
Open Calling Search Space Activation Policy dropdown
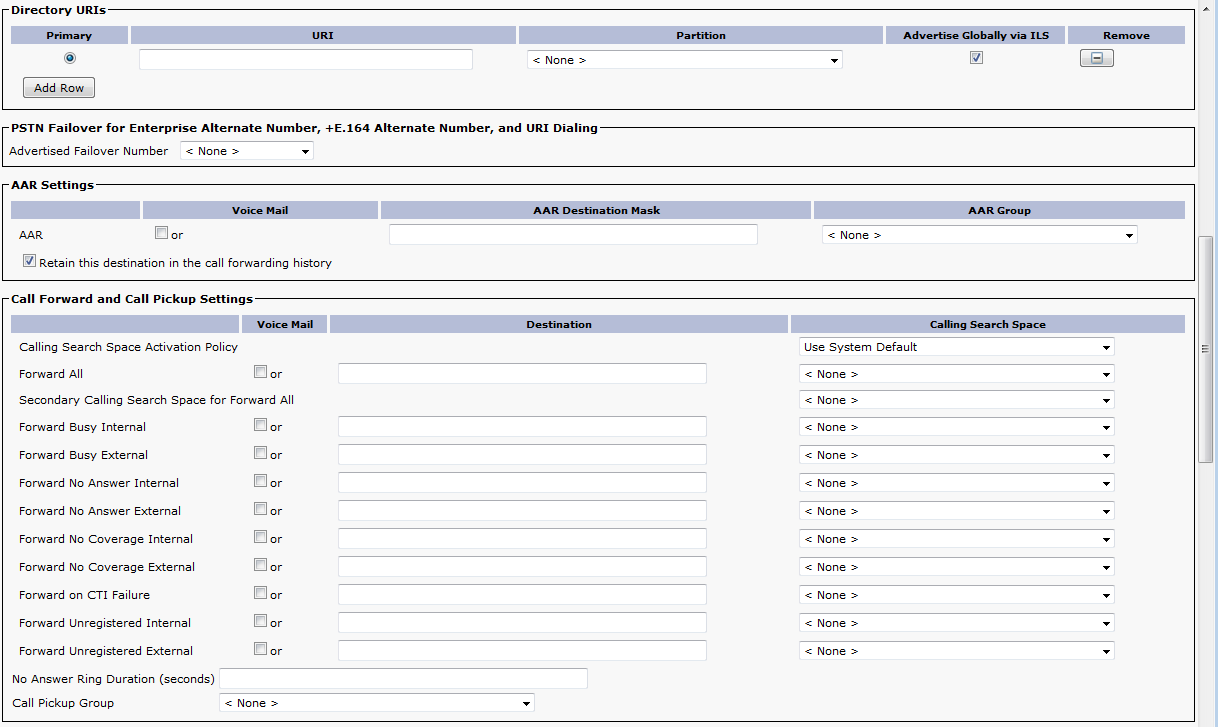click(x=957, y=347)
